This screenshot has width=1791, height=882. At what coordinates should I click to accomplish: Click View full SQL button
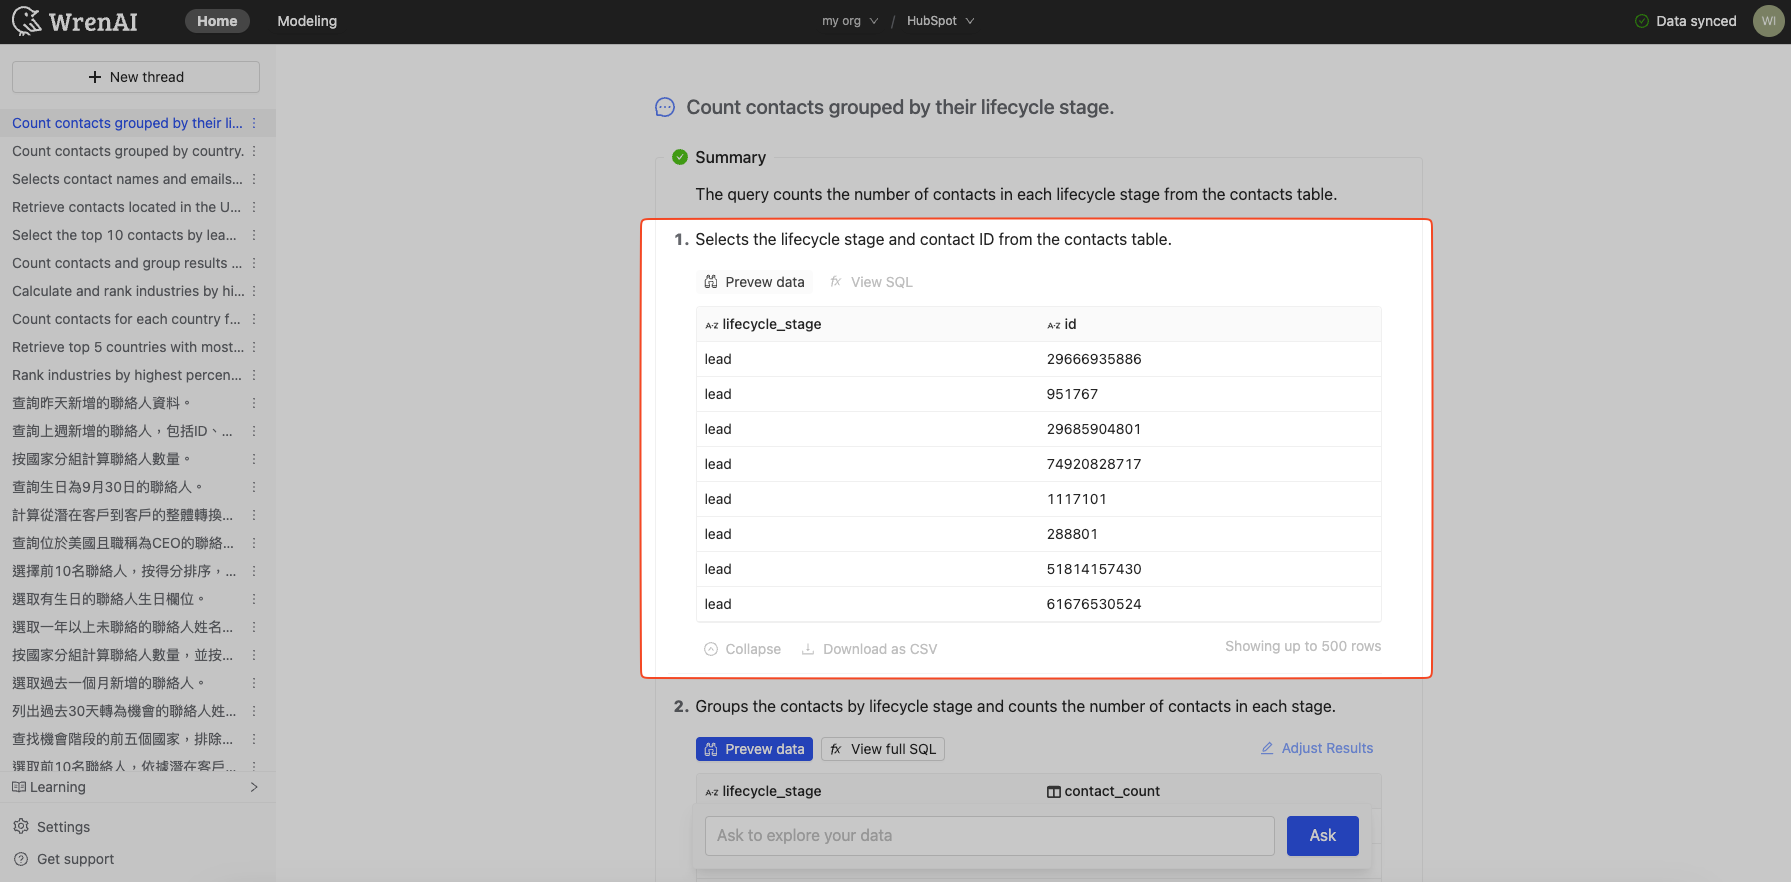(x=883, y=749)
